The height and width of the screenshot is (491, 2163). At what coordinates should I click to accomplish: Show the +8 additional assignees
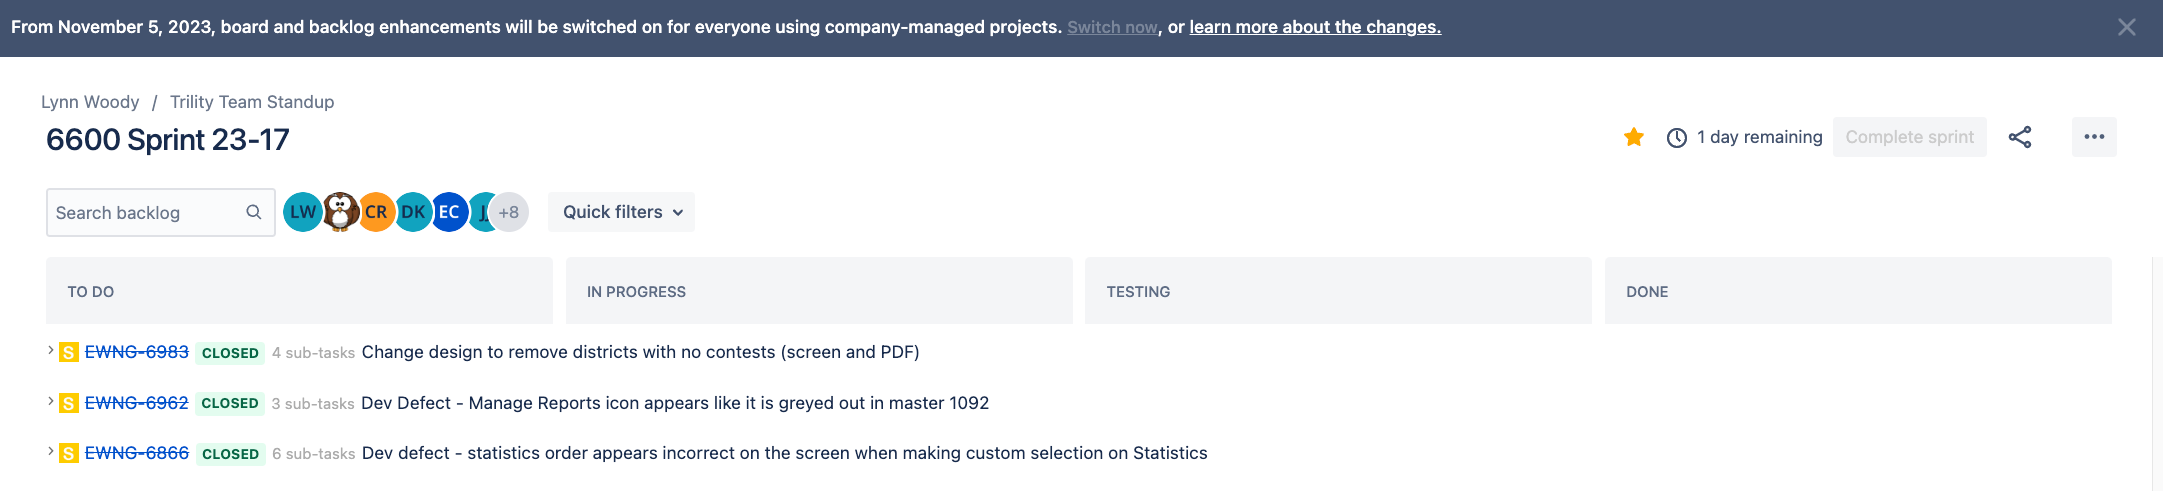click(x=509, y=212)
